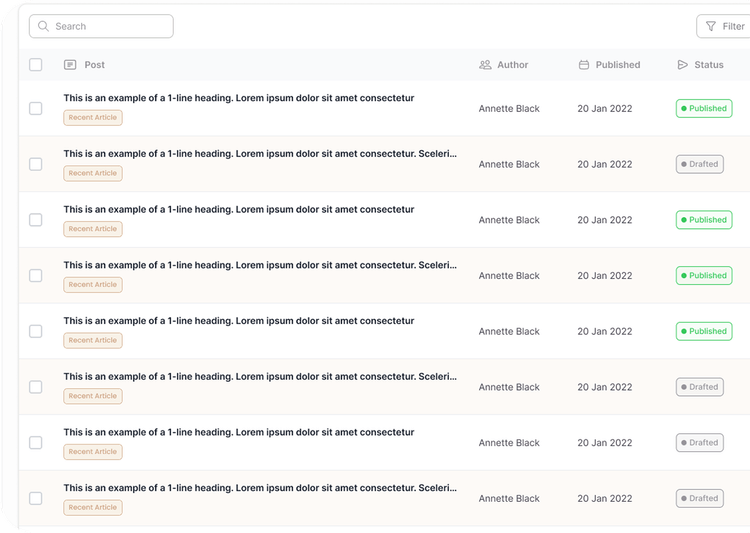Tick the fifth row's checkbox
The image size is (750, 533).
(36, 331)
